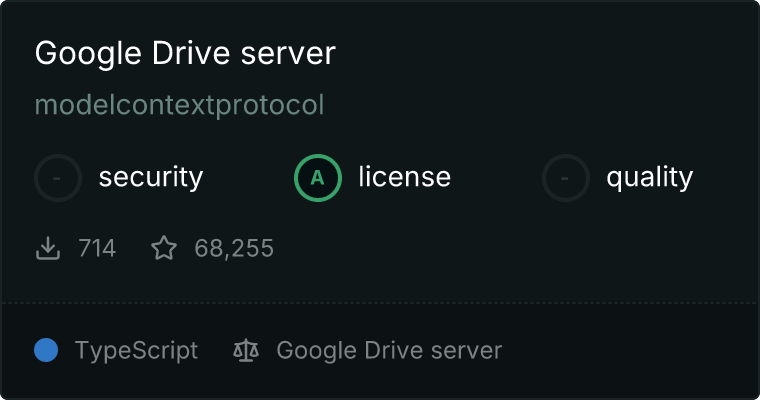Screen dimensions: 760x400
Task: Click the downloads arrow icon
Action: (48, 248)
